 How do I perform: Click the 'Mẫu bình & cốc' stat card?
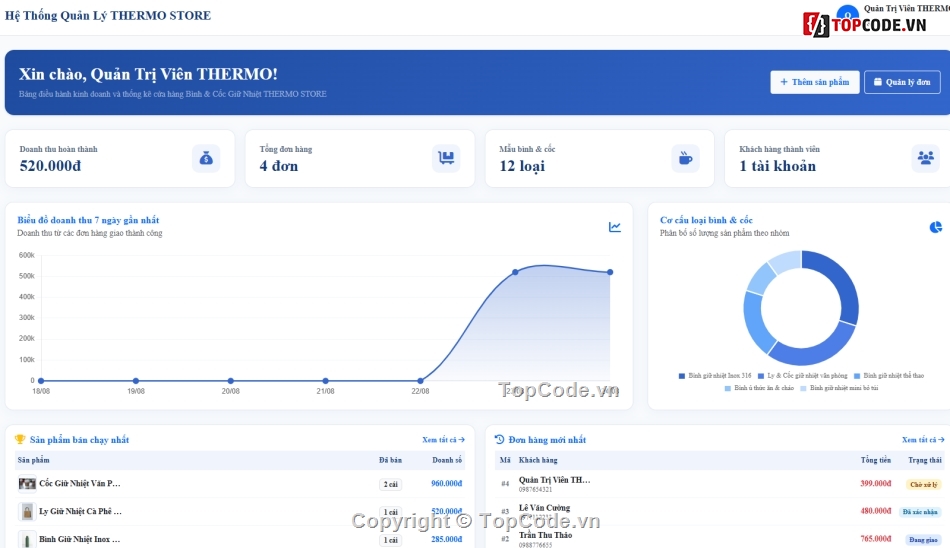point(599,158)
